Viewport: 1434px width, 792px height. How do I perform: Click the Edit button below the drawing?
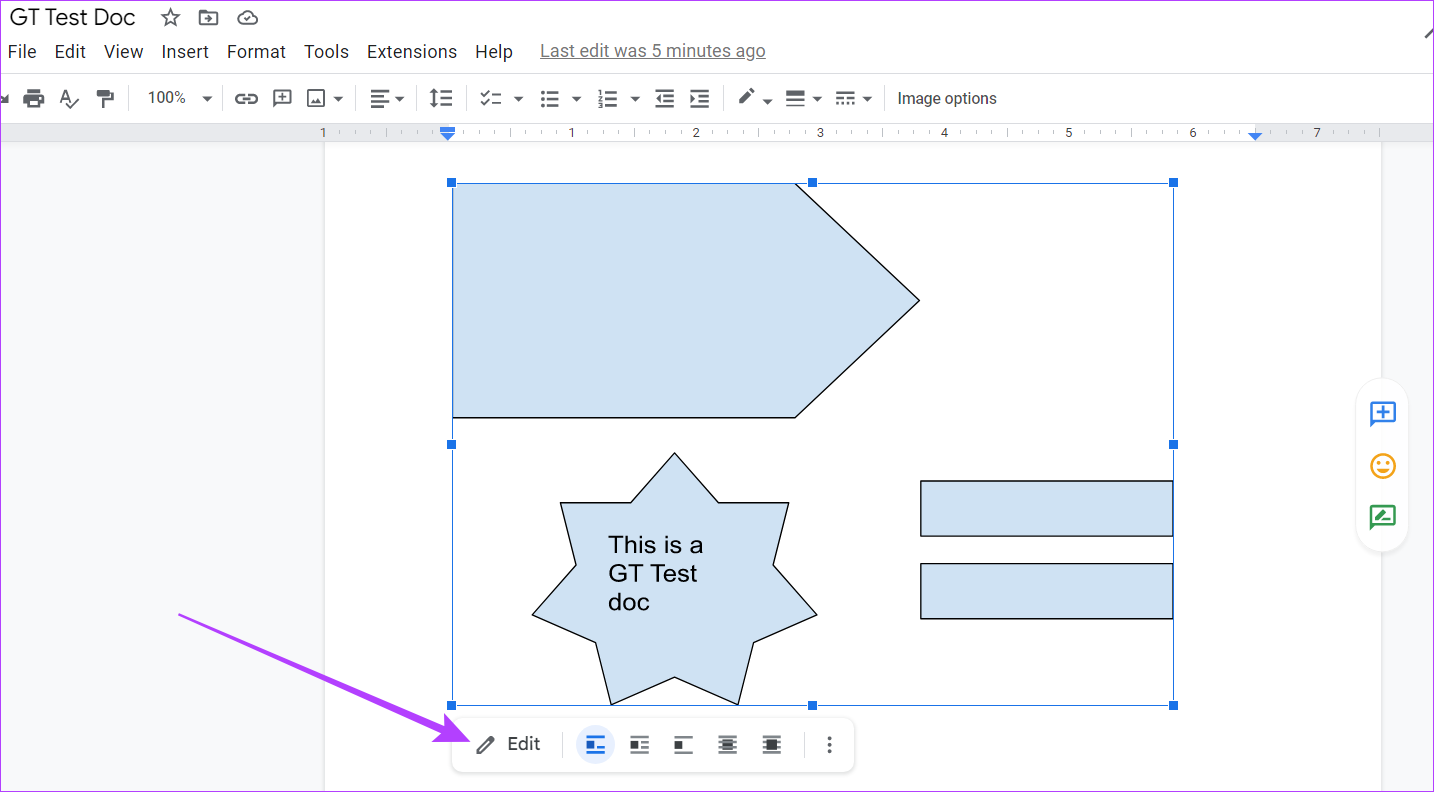click(x=508, y=745)
